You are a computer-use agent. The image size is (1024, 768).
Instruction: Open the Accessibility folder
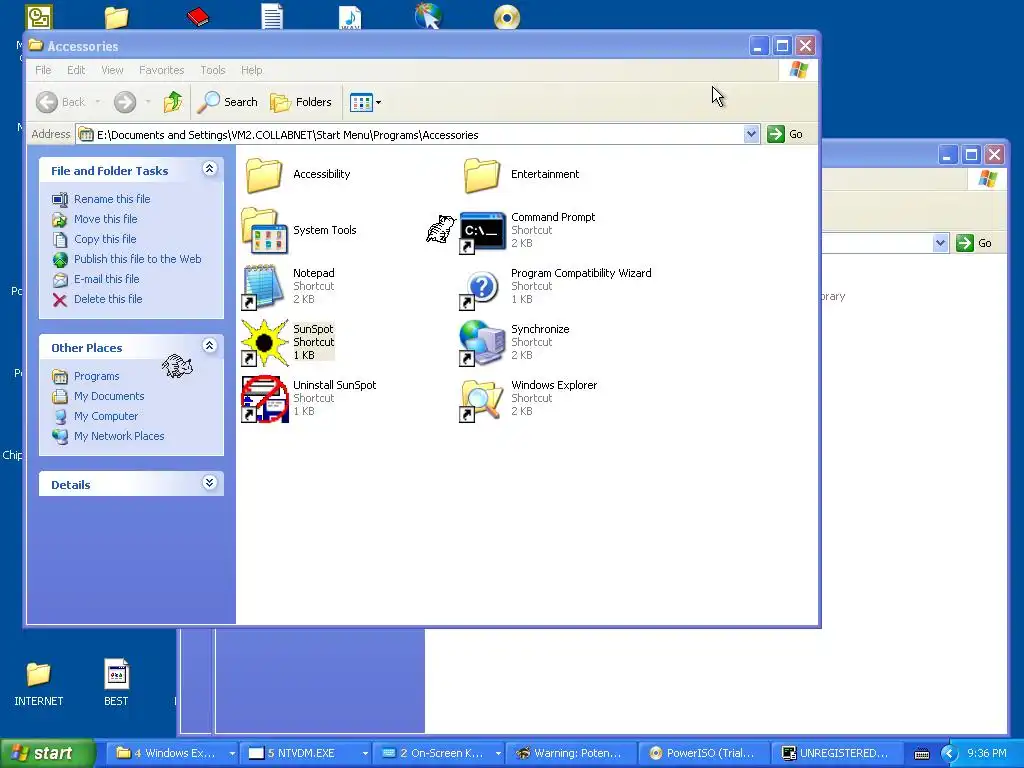pyautogui.click(x=264, y=174)
